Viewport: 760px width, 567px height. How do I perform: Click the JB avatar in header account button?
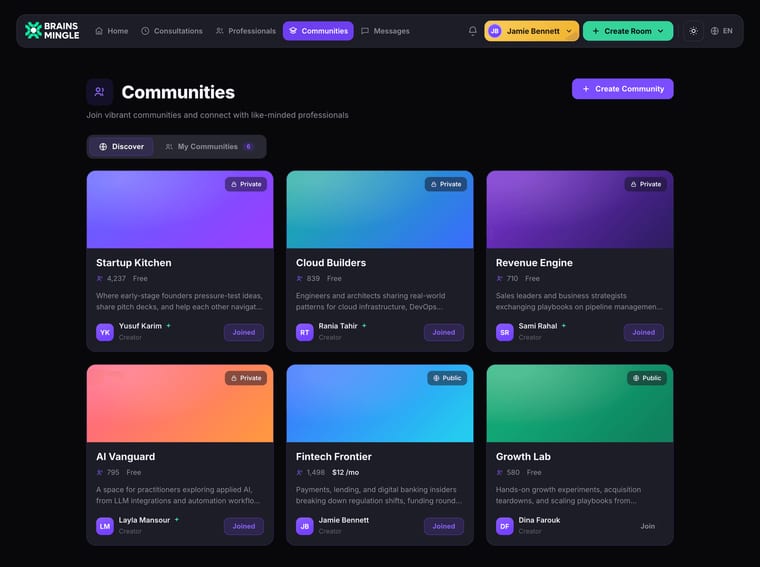pyautogui.click(x=494, y=31)
